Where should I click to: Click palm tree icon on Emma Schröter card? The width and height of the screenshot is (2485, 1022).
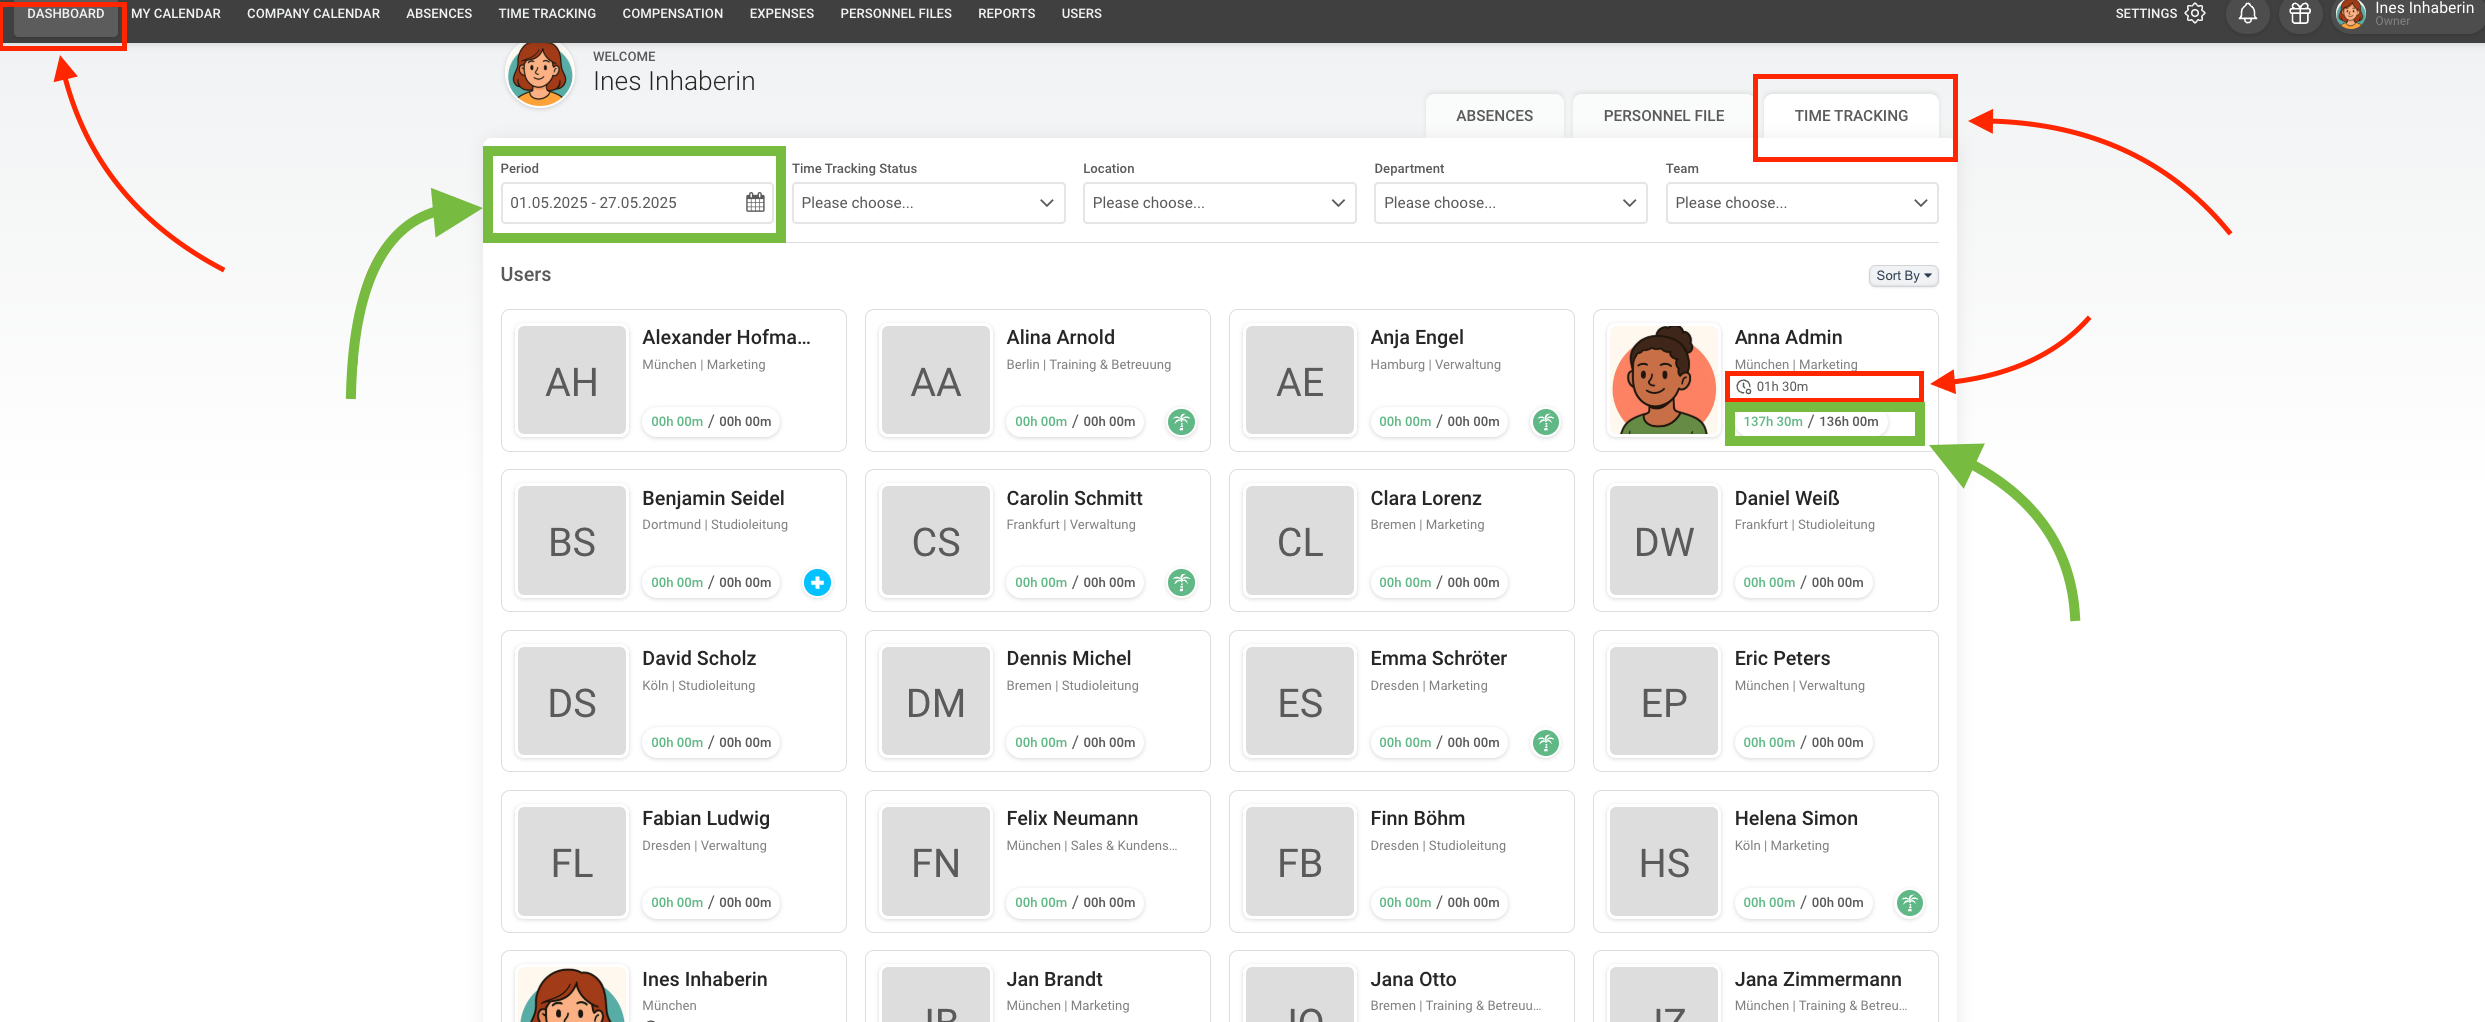[x=1545, y=743]
